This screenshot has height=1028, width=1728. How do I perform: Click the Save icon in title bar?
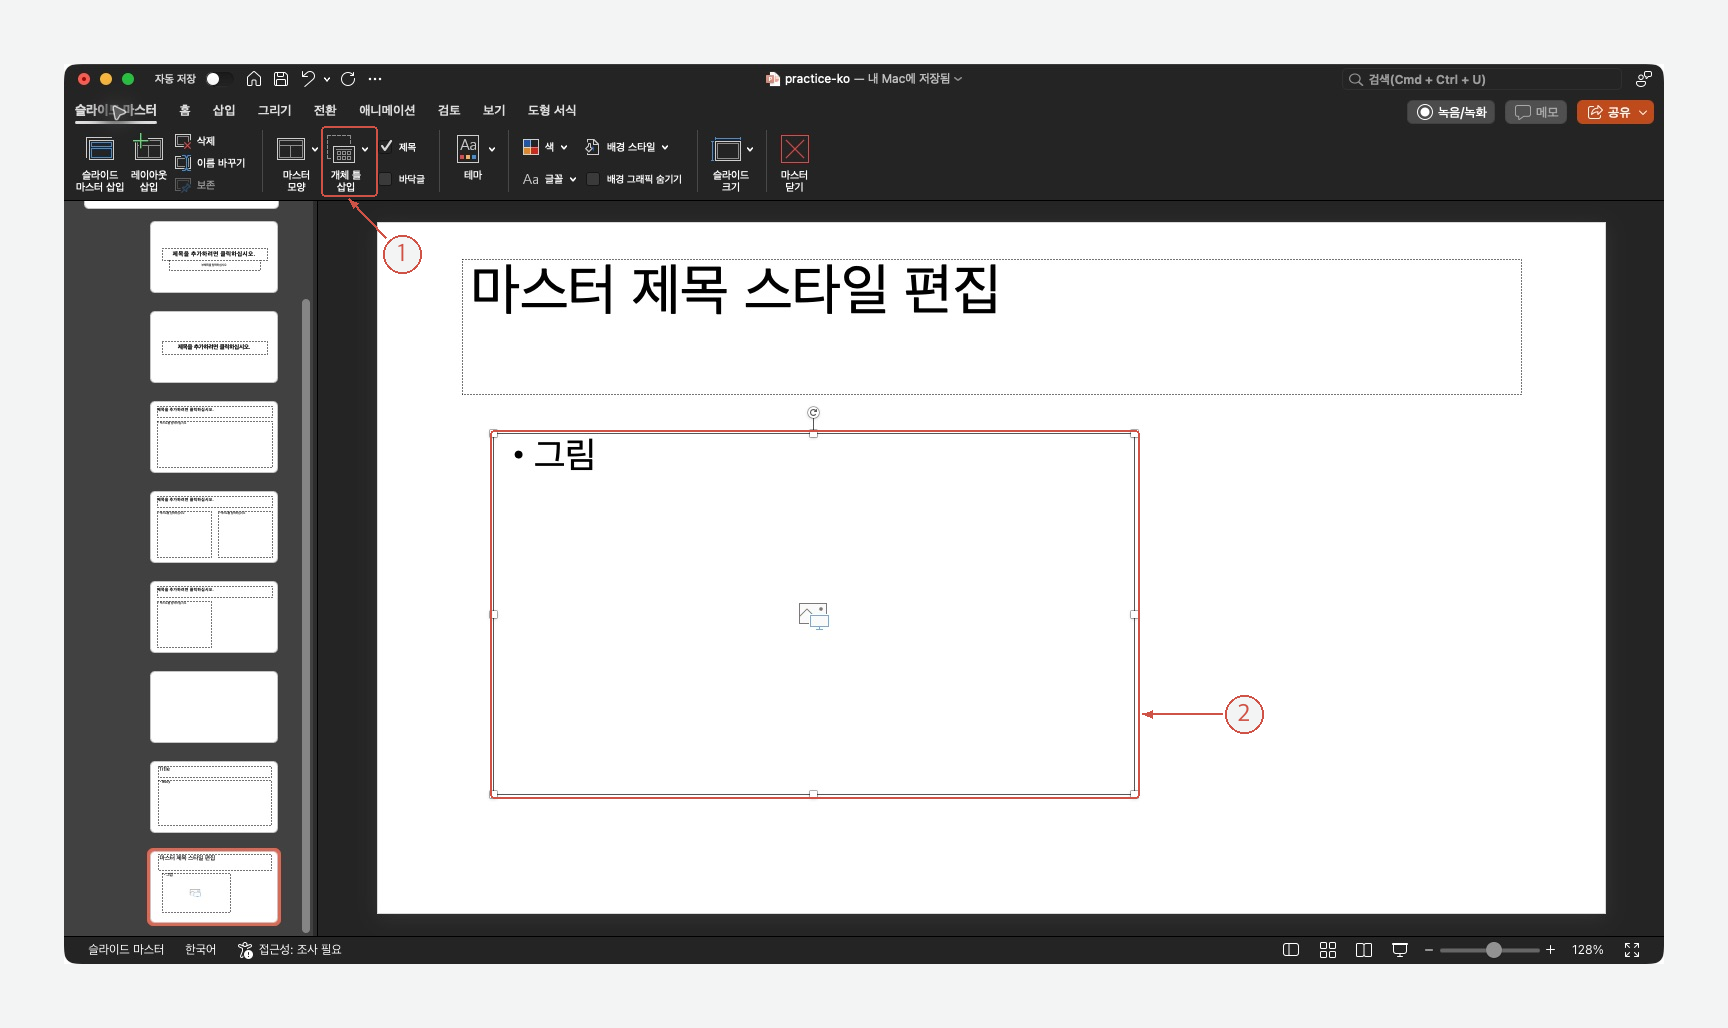click(281, 79)
